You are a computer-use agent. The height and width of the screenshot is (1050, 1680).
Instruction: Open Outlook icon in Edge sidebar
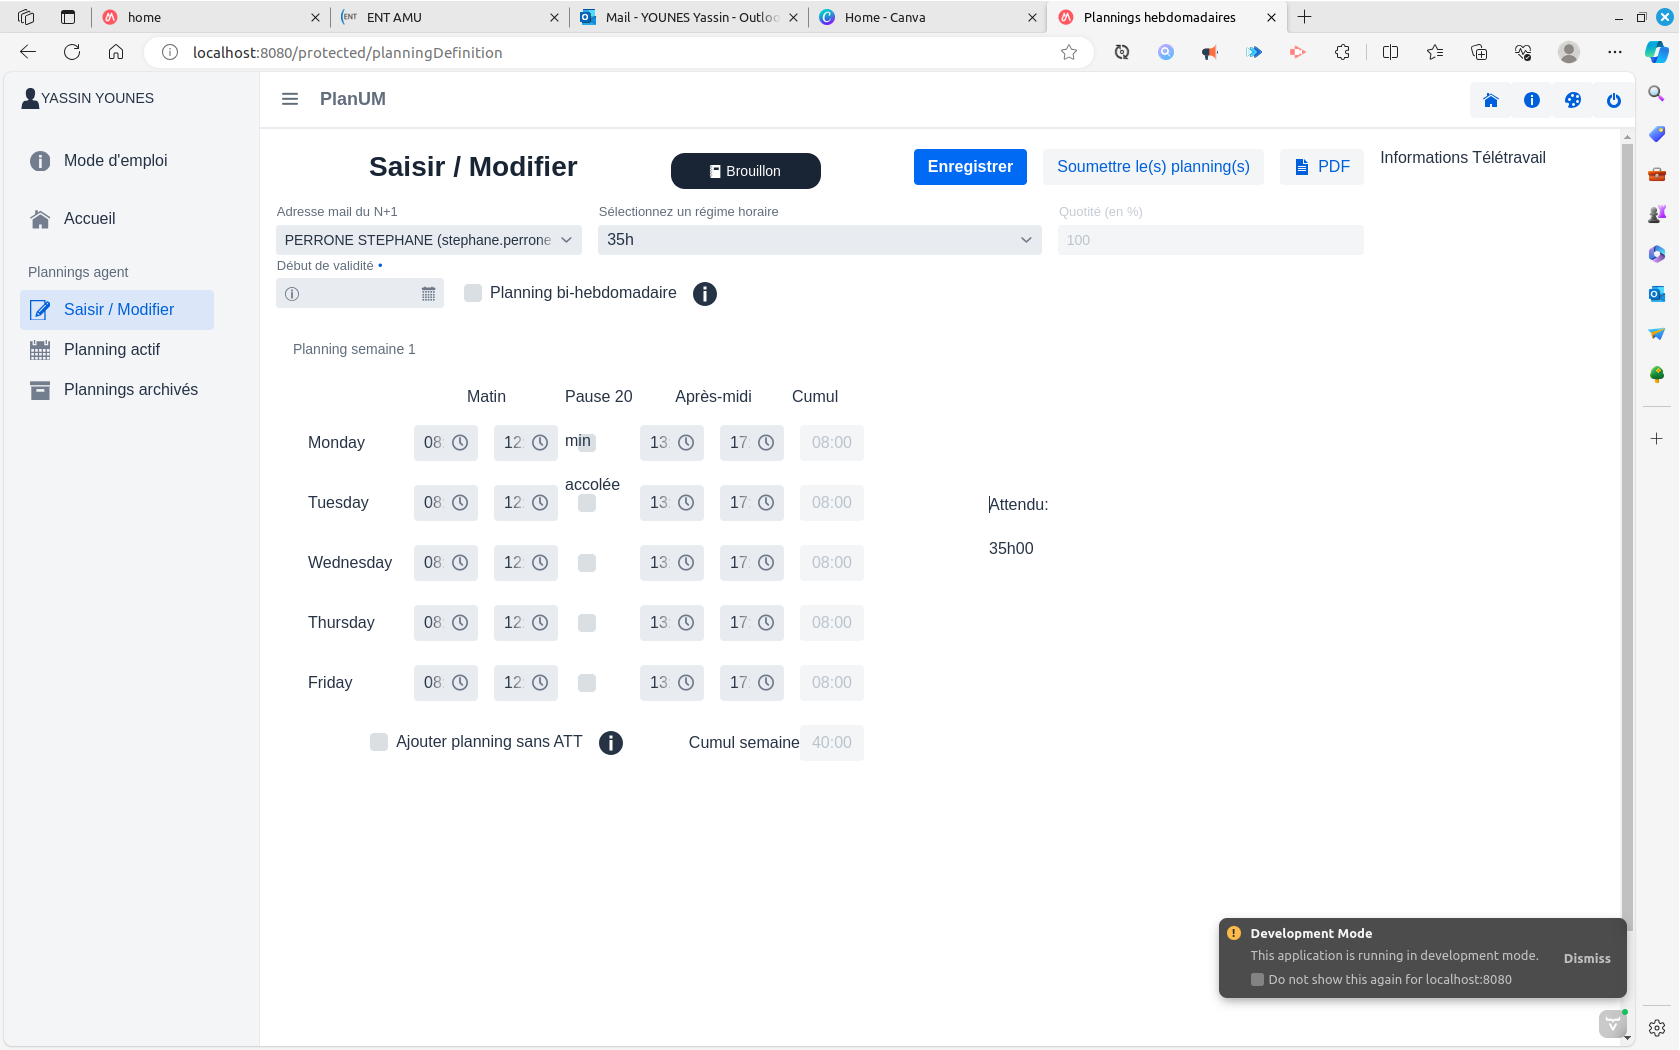click(x=1657, y=294)
